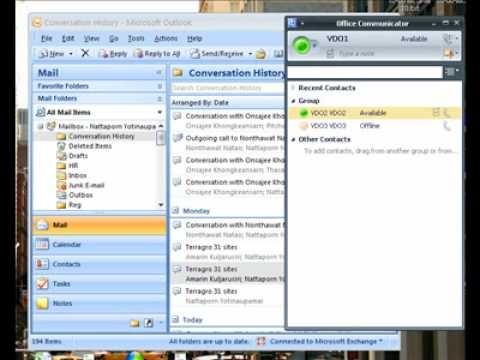Open the Conversation with Nonthawat message
Screen dimensions: 480x360
[228, 230]
